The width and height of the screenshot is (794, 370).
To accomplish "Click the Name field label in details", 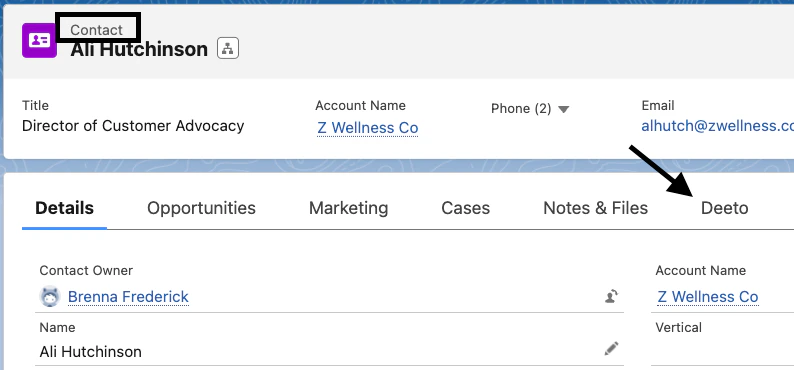I will pos(57,327).
